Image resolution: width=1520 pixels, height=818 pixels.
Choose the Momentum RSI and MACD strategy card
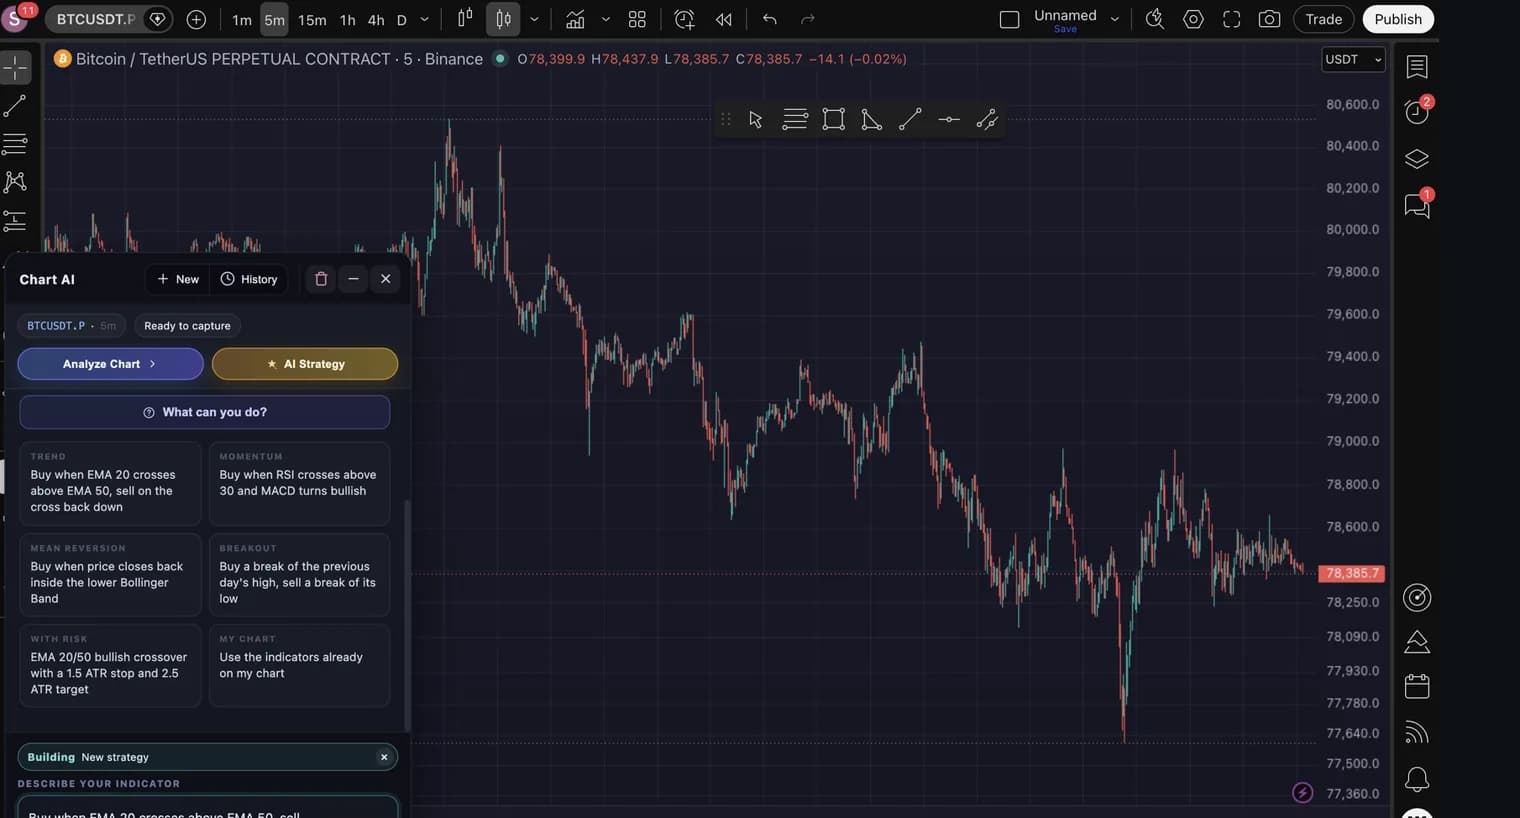click(299, 483)
